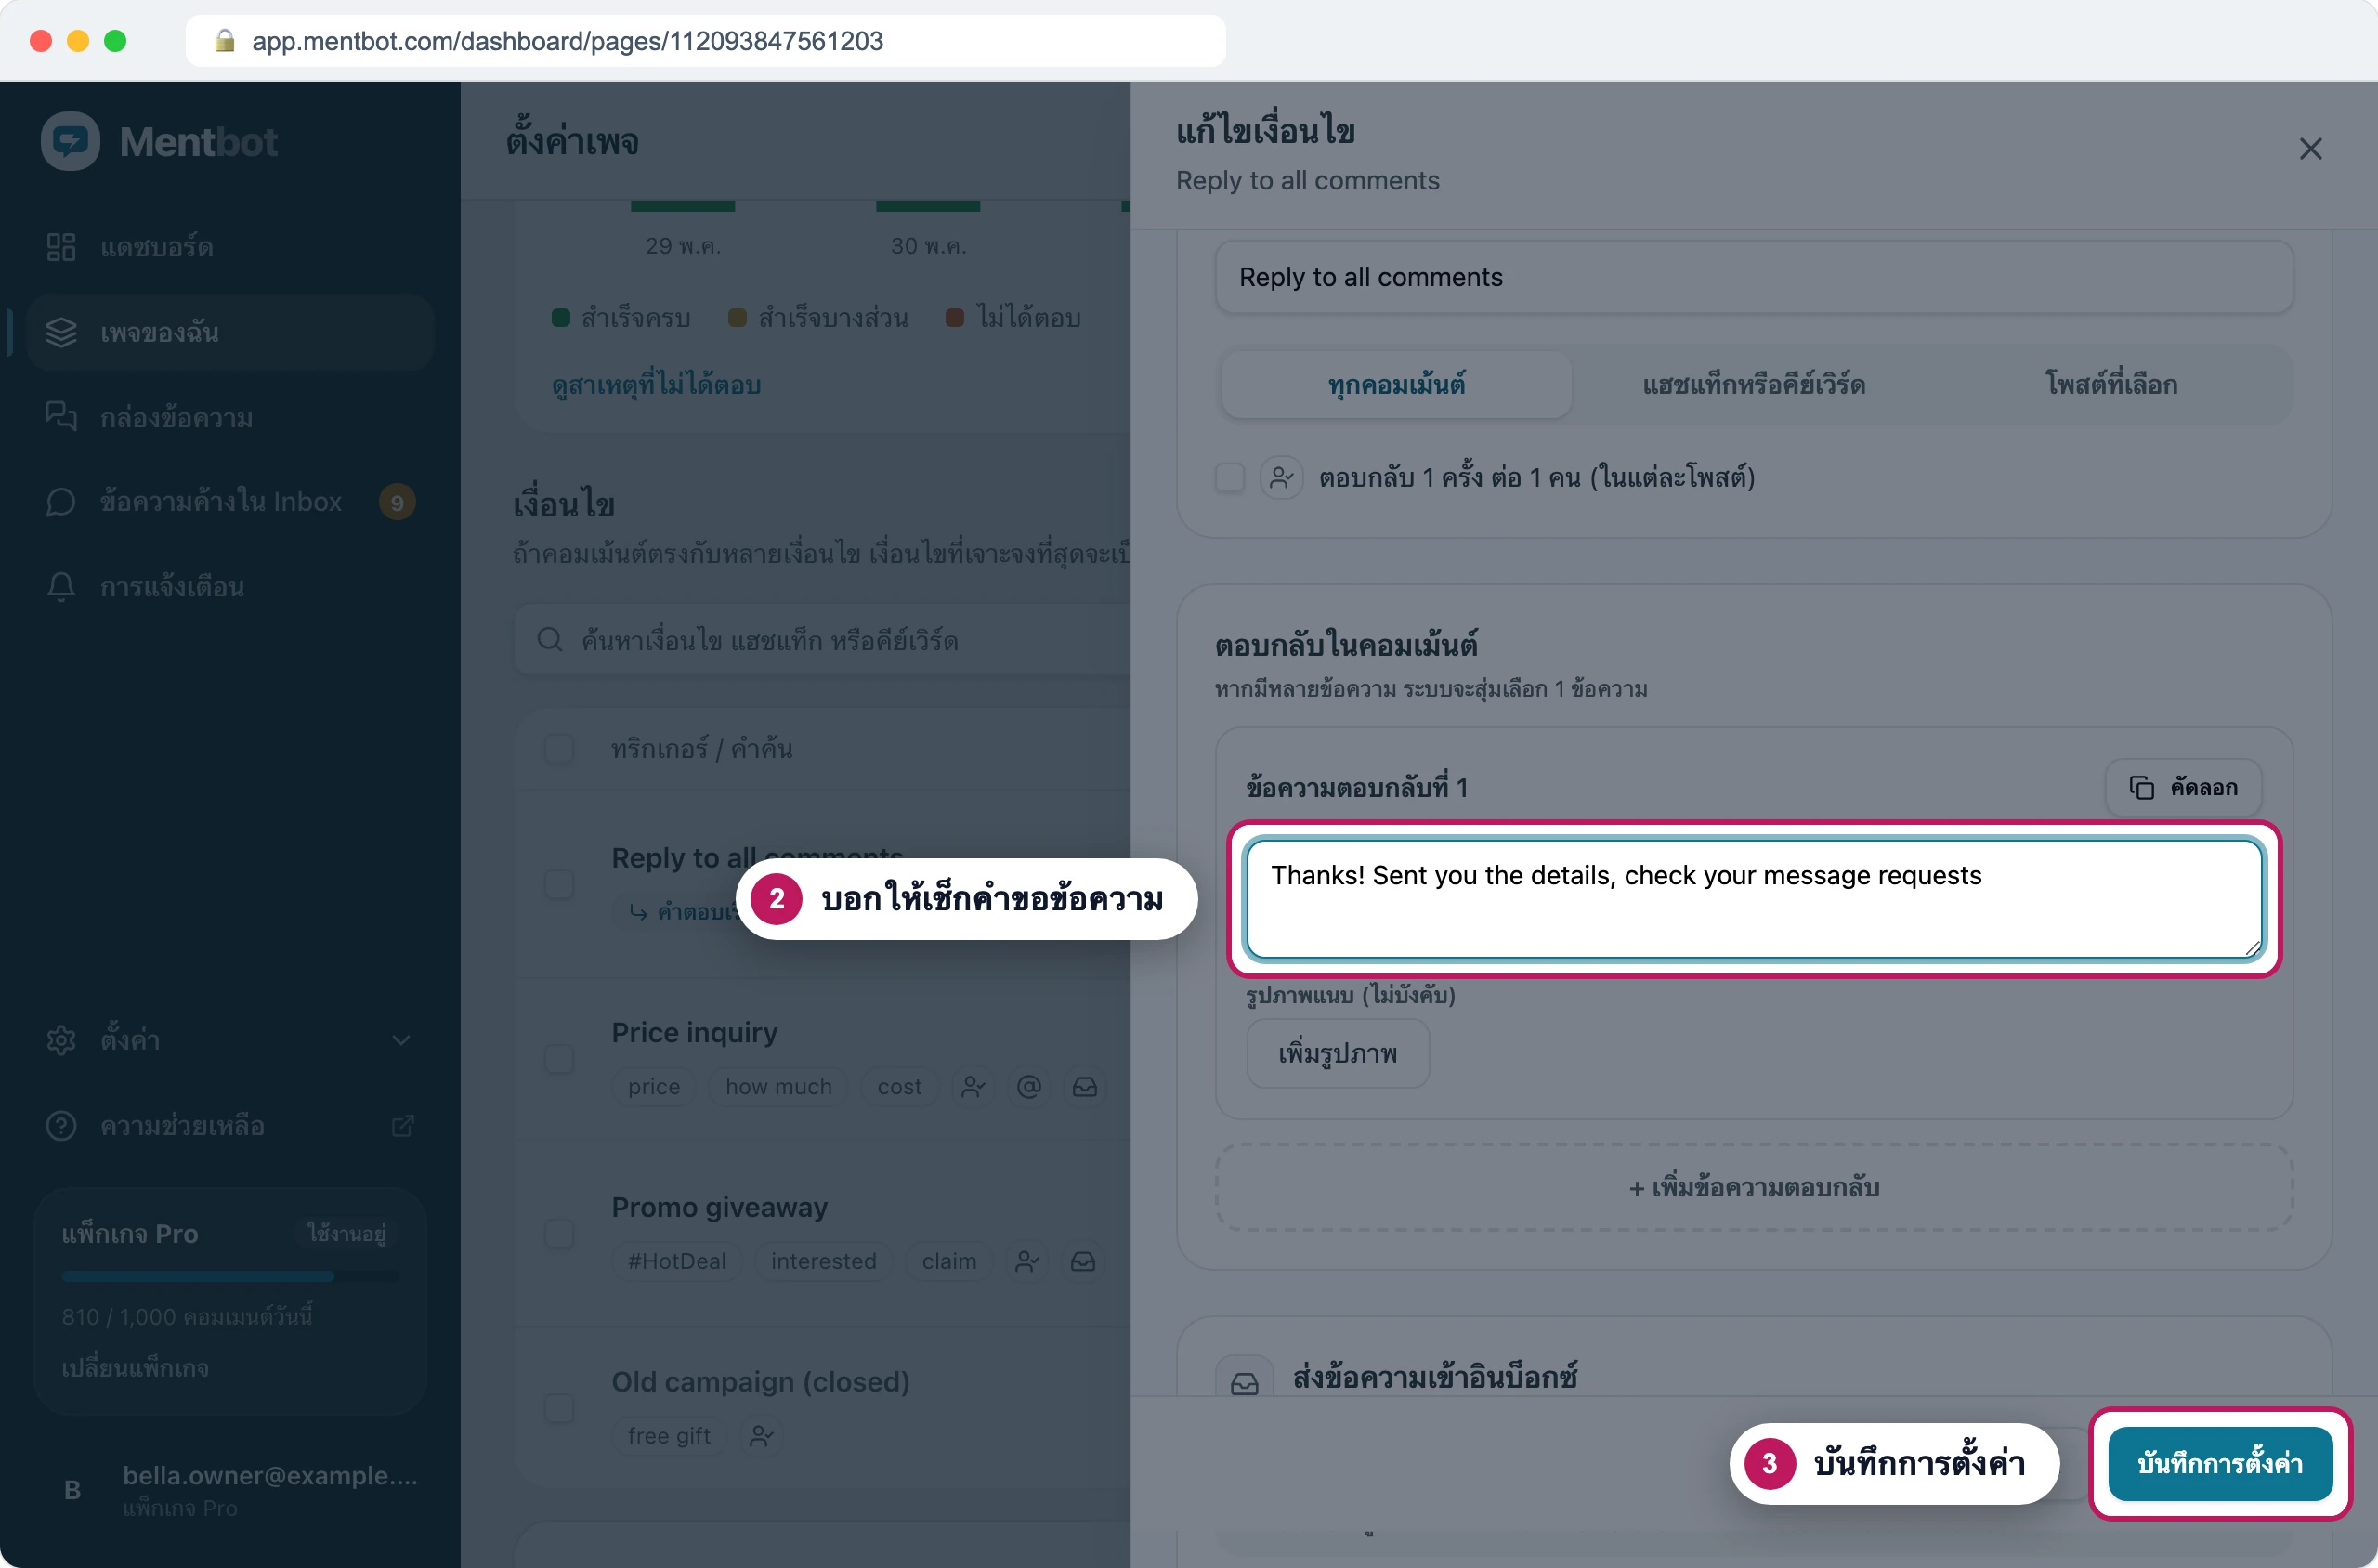Click the Mentbot logo icon
2378x1568 pixels.
click(x=70, y=141)
